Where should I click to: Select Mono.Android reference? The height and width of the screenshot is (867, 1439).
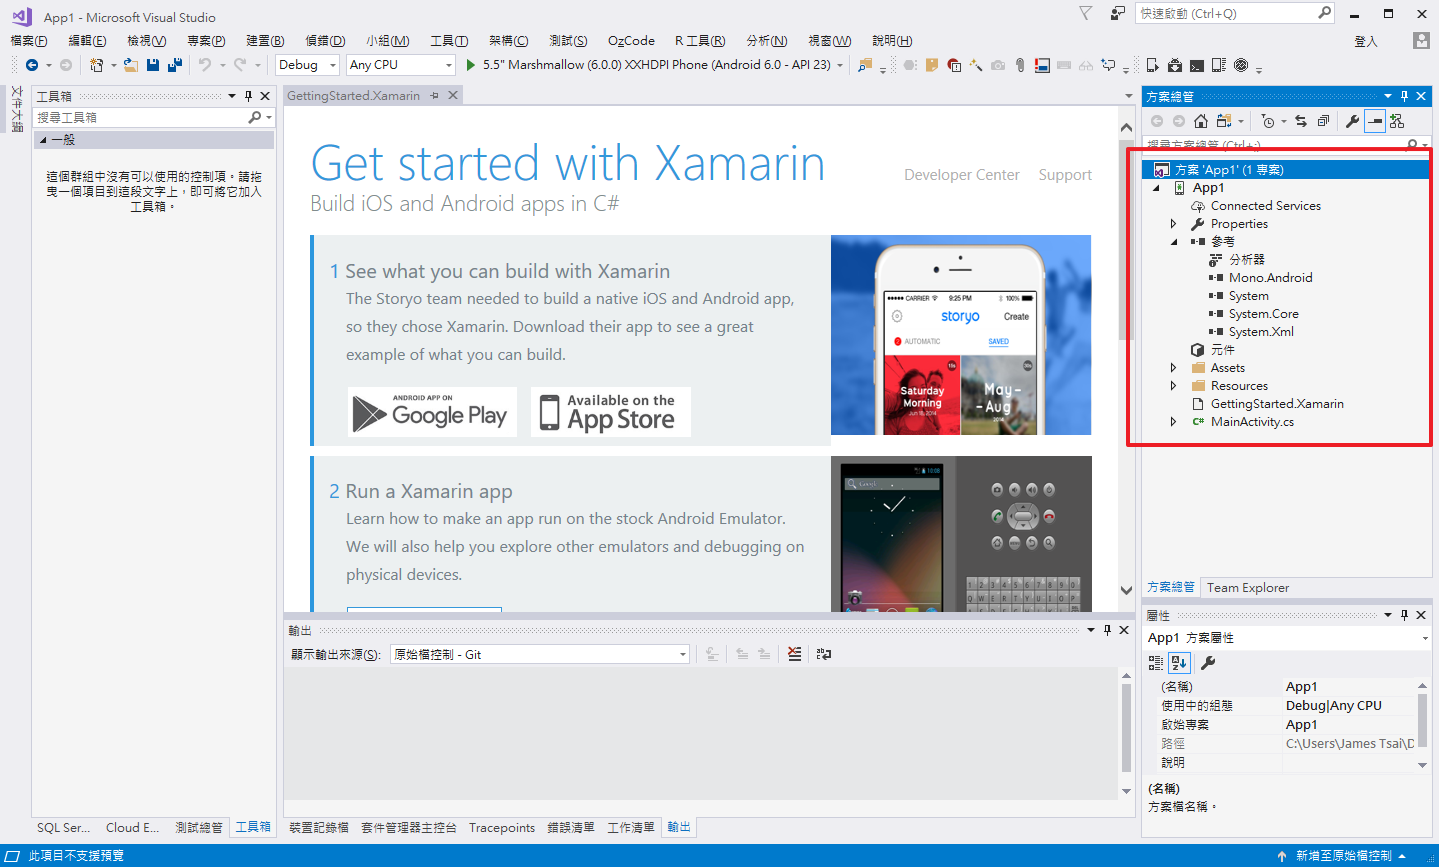click(1270, 278)
